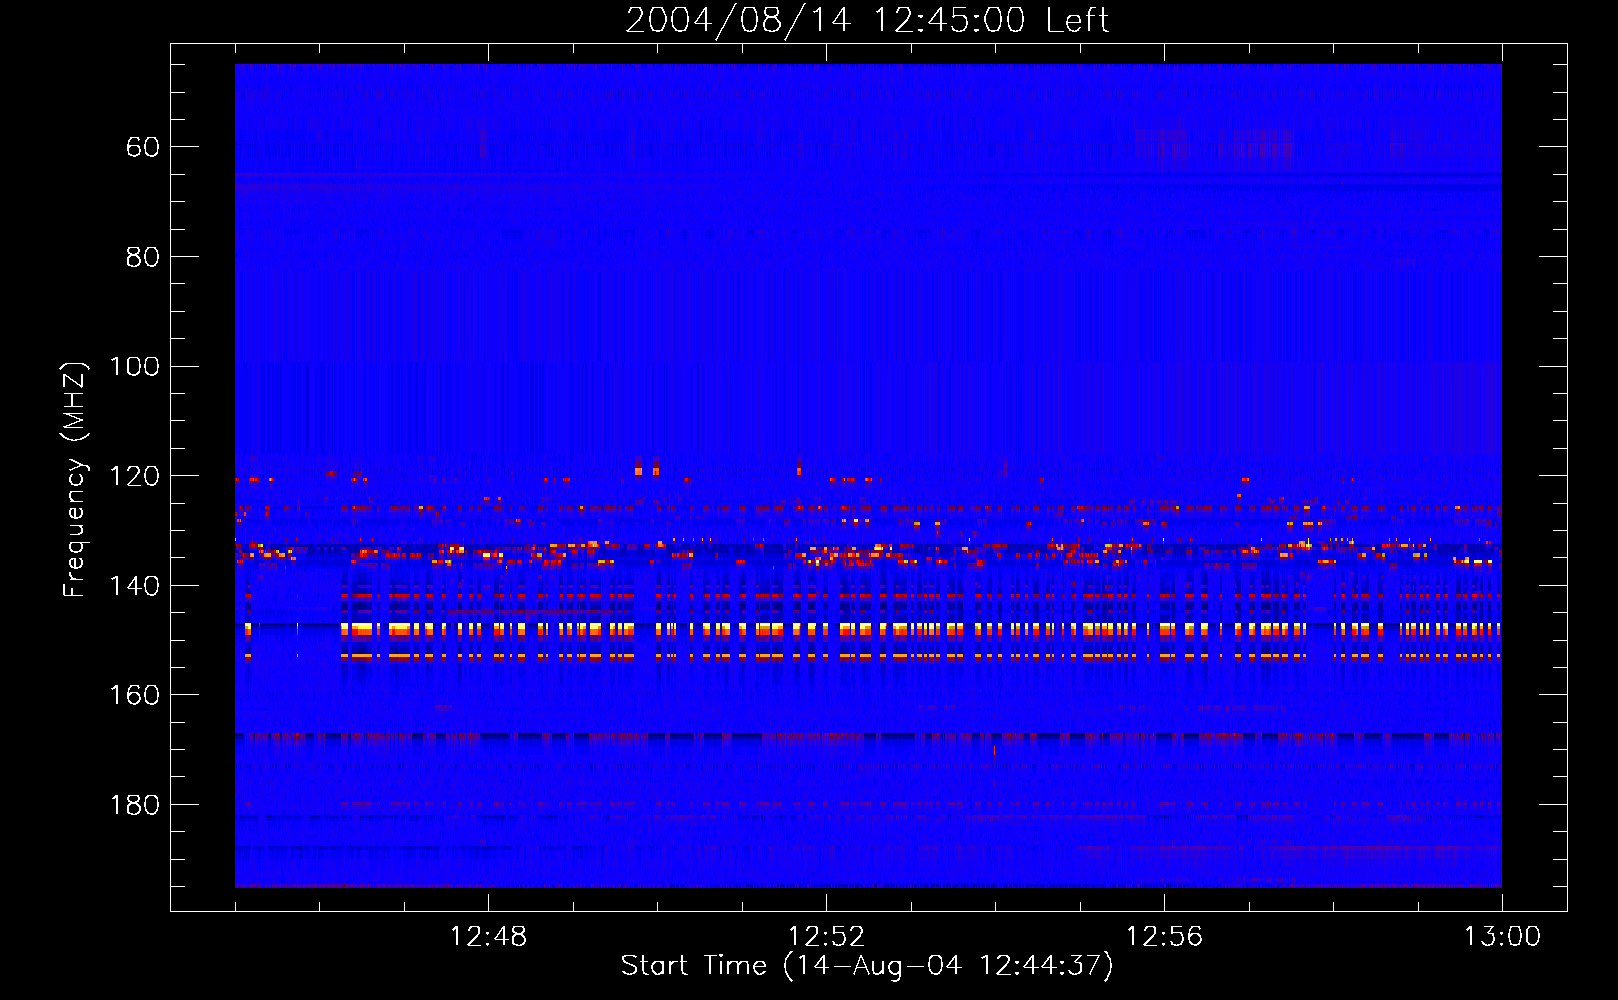Click the 13:00 time tick label
Image resolution: width=1618 pixels, height=1000 pixels.
tap(1502, 937)
